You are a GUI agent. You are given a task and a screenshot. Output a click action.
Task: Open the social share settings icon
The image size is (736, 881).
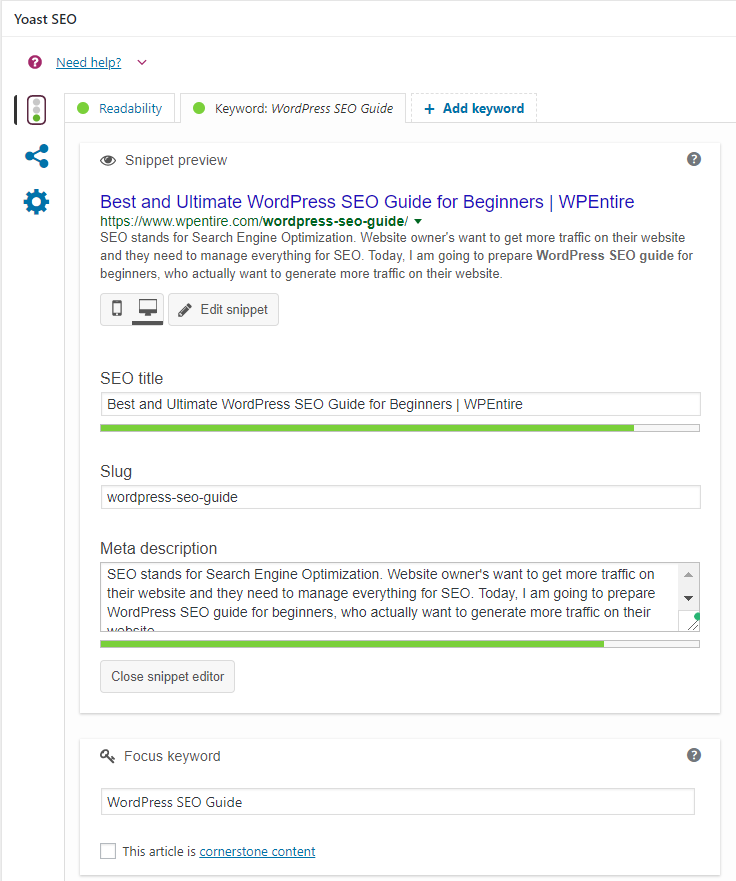[x=37, y=156]
